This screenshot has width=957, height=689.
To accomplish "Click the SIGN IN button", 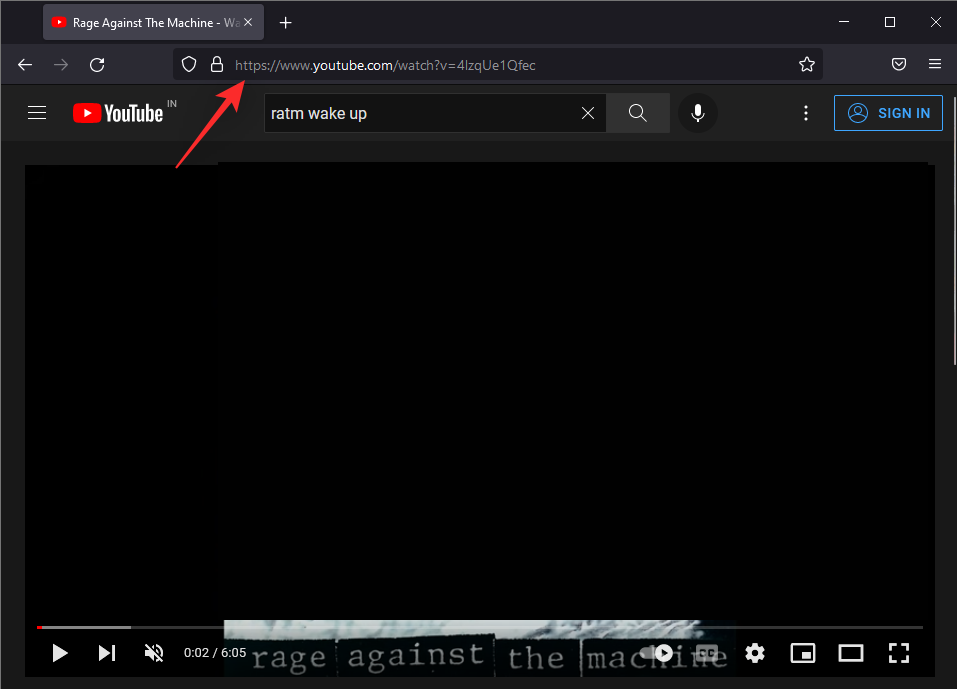I will pyautogui.click(x=888, y=113).
